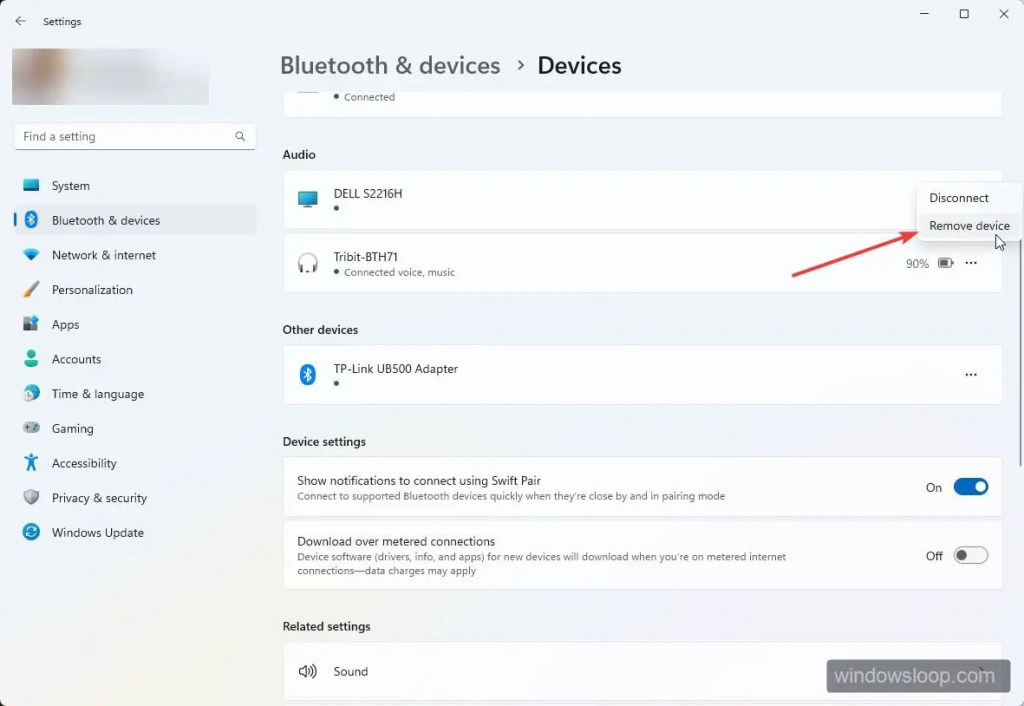Navigate back using Bluetooth & devices breadcrumb
The height and width of the screenshot is (706, 1024).
click(390, 65)
